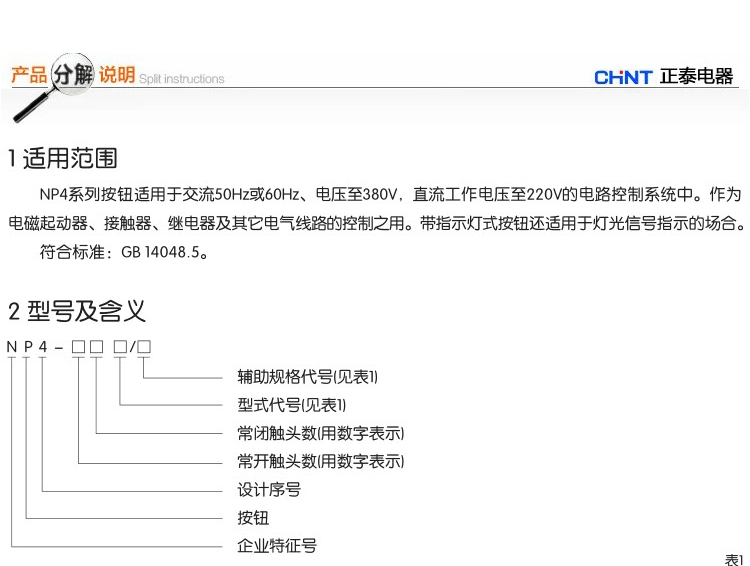Click the 设计序号 label
The height and width of the screenshot is (566, 750).
(x=268, y=490)
